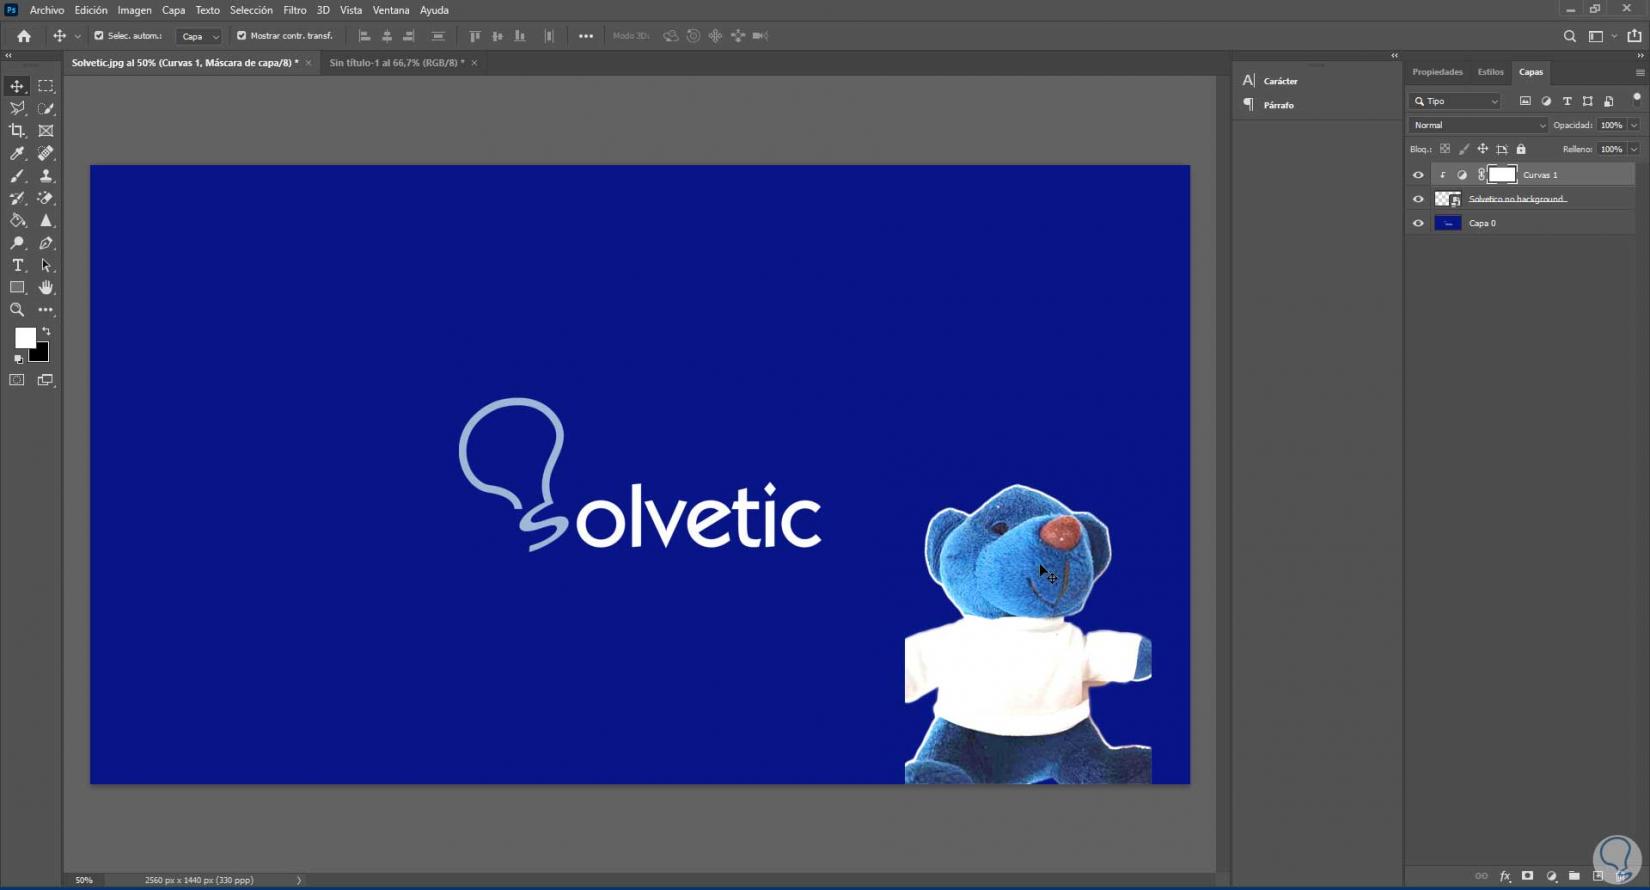Open the Character panel icon

pyautogui.click(x=1248, y=81)
